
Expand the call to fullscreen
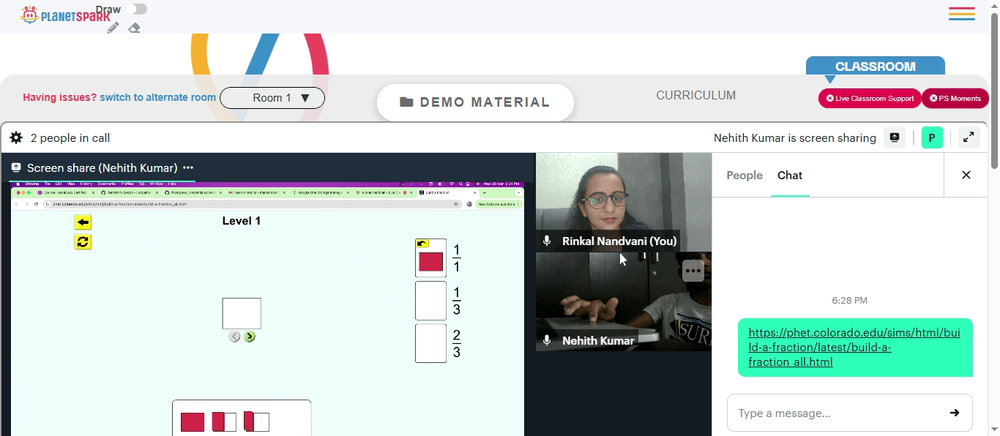coord(969,138)
